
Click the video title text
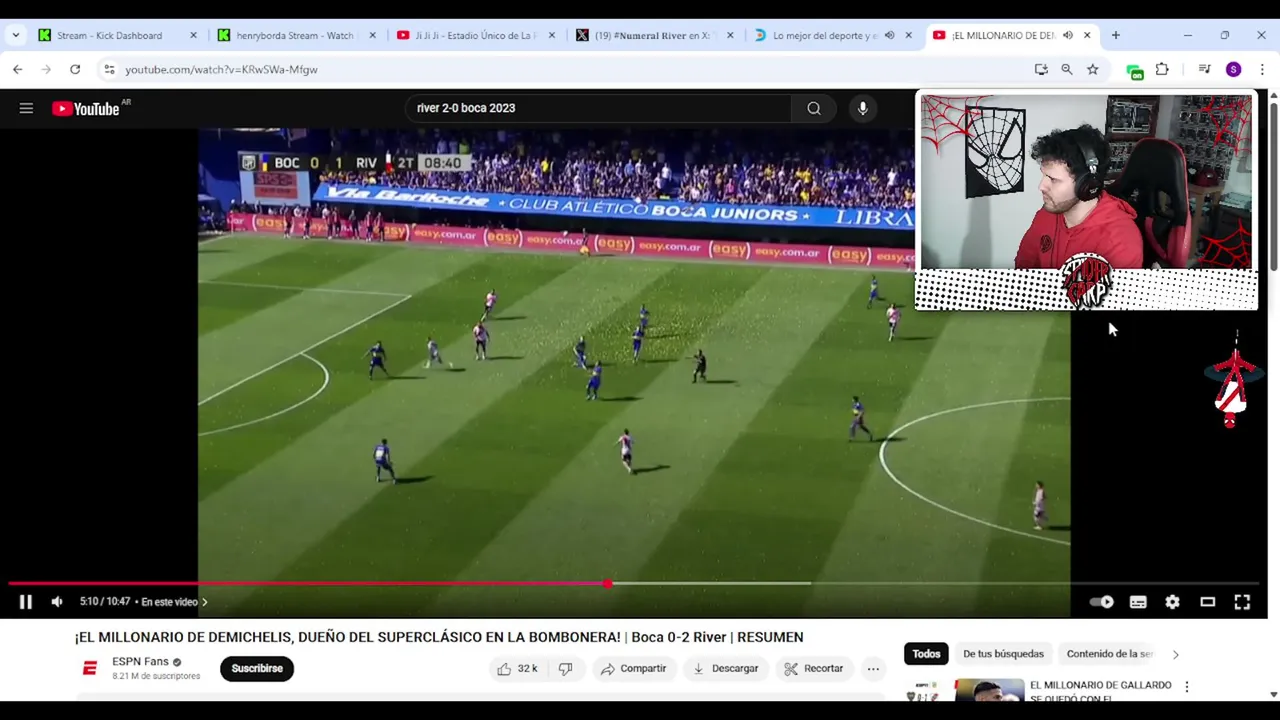[439, 637]
